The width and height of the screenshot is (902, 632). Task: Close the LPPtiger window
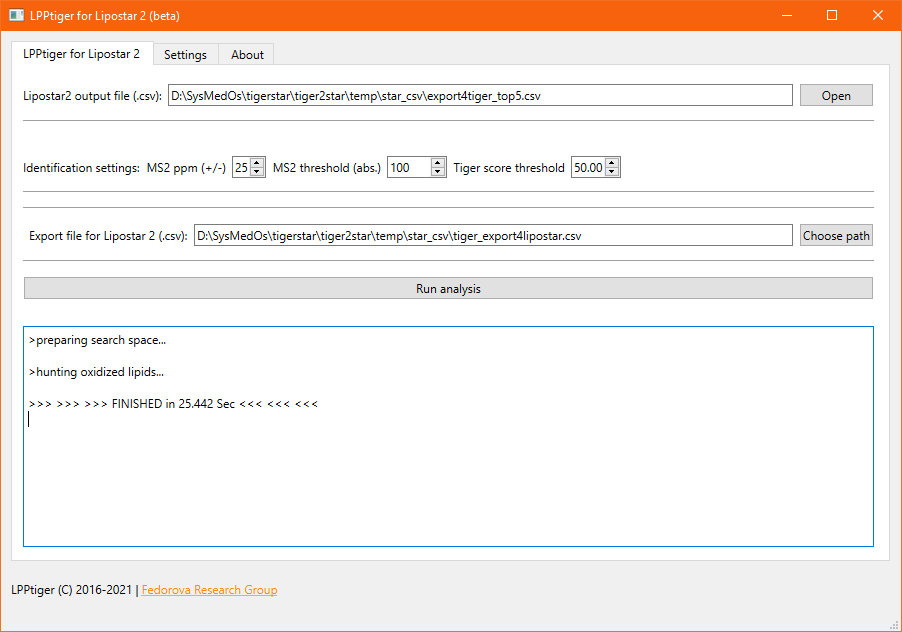pyautogui.click(x=878, y=16)
